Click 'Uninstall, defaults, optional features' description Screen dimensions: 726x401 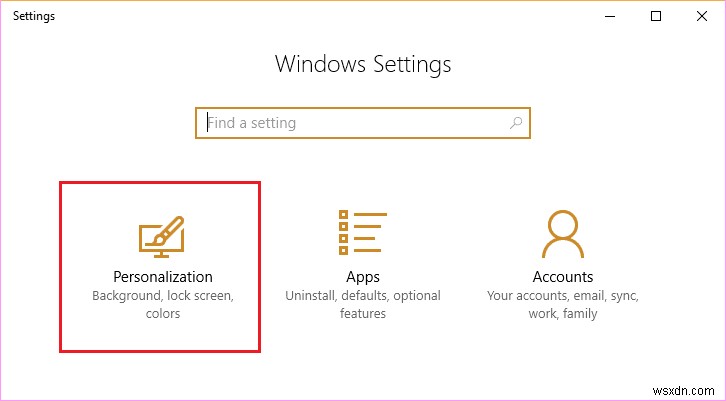362,305
